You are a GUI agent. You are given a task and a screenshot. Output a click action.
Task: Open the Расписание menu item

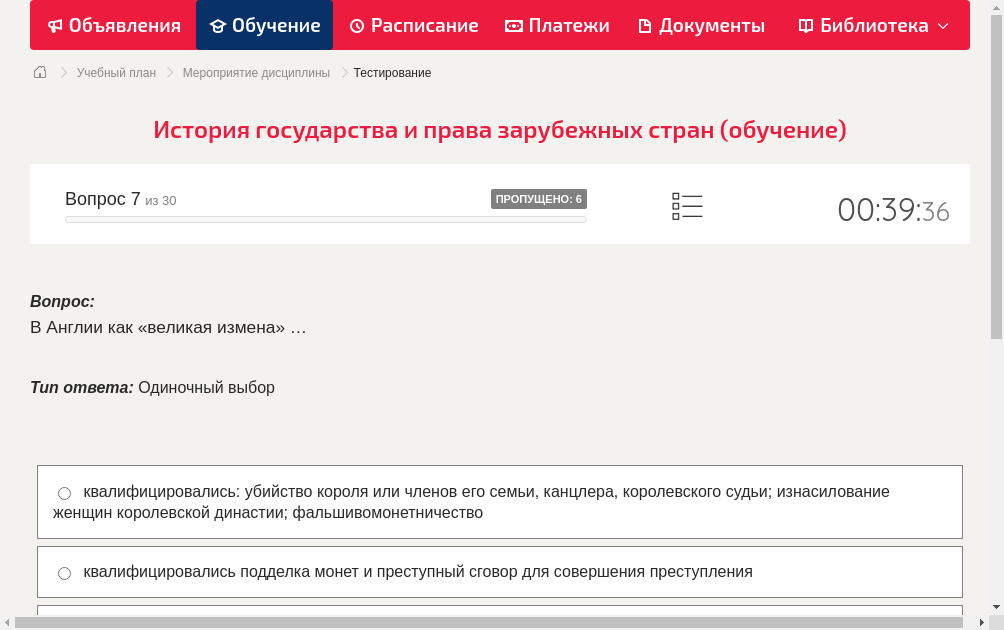click(413, 25)
